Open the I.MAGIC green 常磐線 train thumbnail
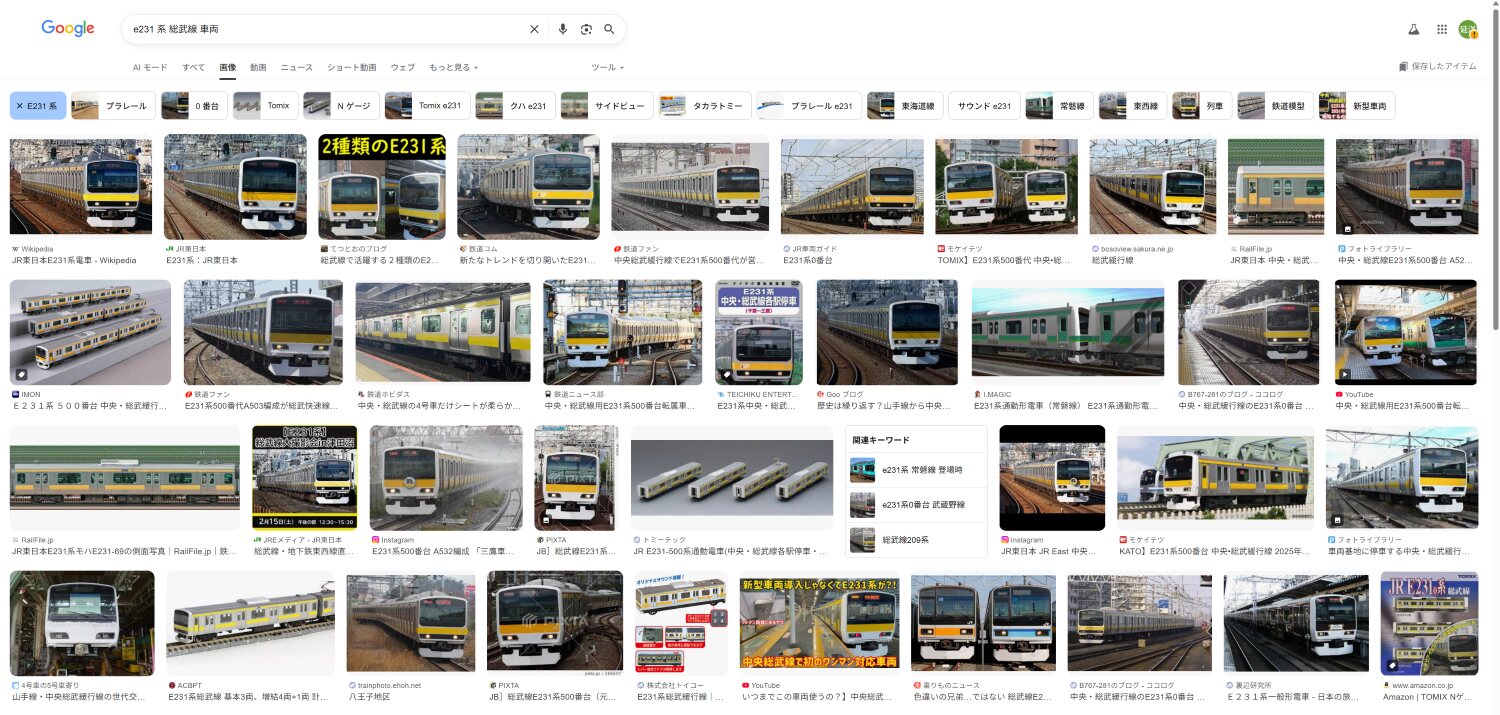 (1068, 333)
